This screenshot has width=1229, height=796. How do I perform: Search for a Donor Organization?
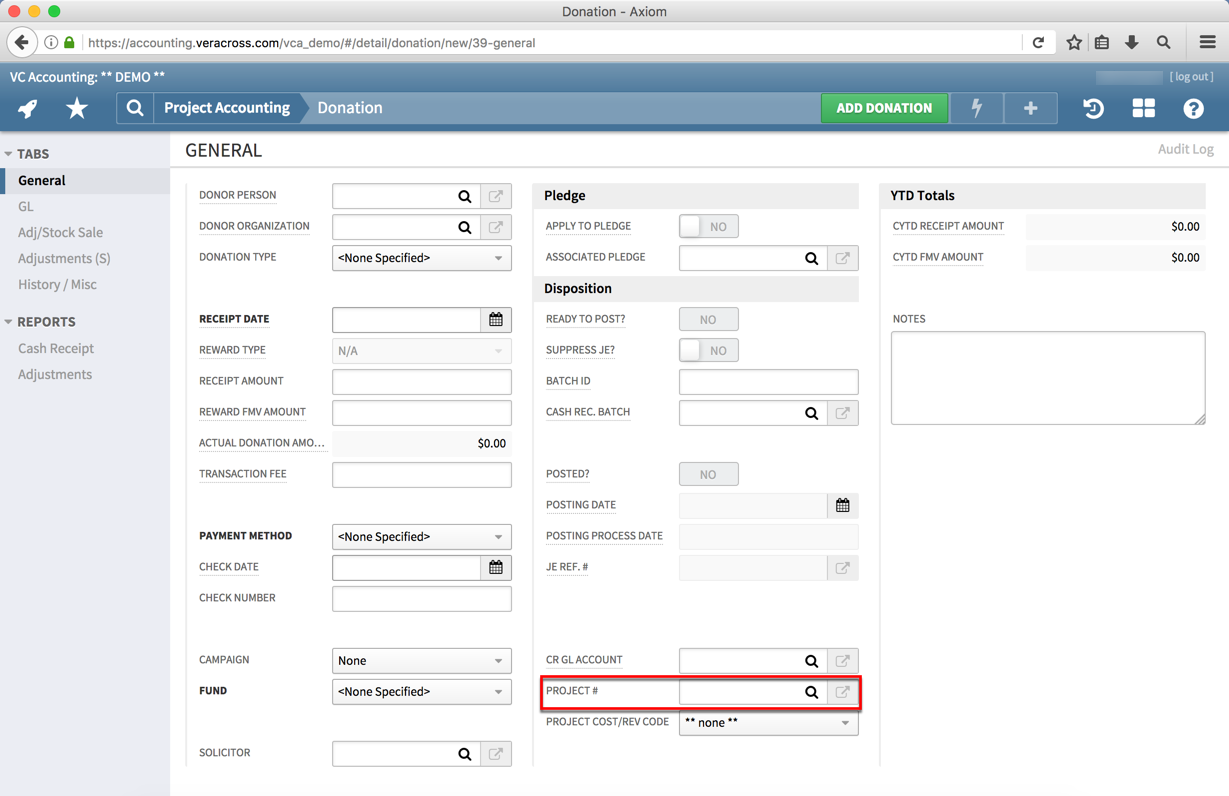(465, 227)
